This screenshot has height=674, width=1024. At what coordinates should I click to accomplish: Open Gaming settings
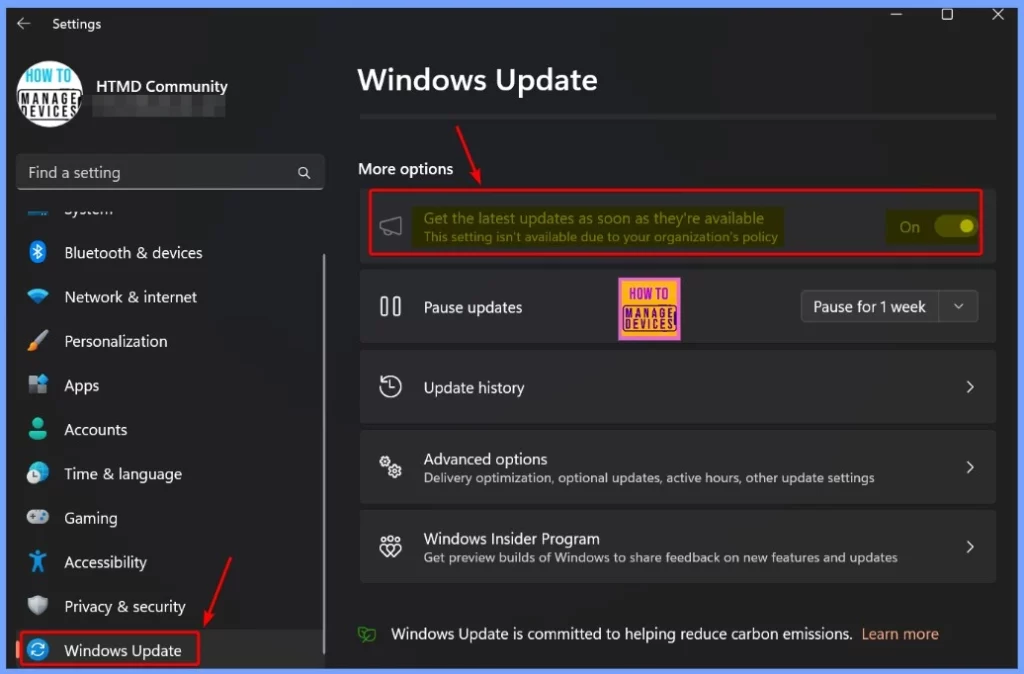91,519
